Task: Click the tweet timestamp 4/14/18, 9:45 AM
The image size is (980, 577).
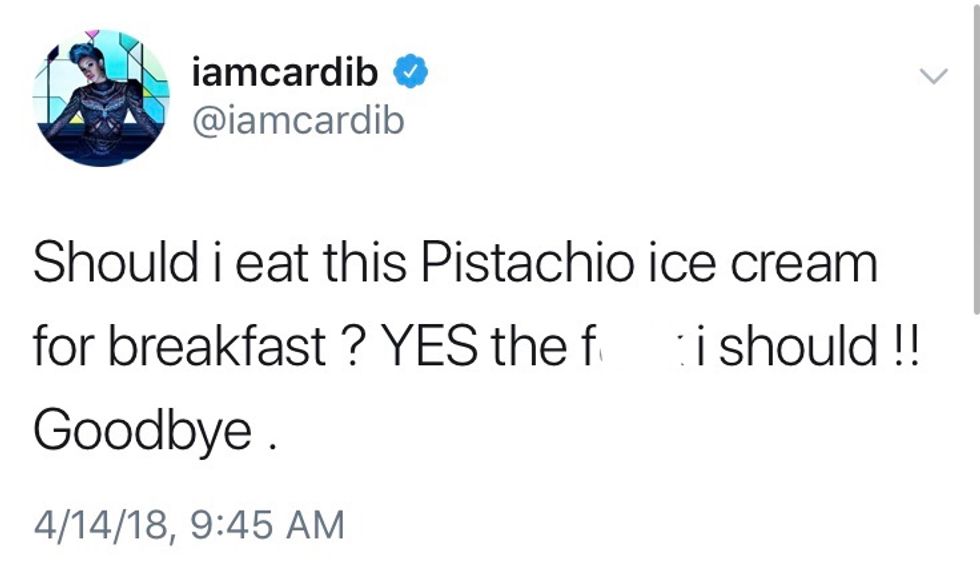Action: coord(188,525)
